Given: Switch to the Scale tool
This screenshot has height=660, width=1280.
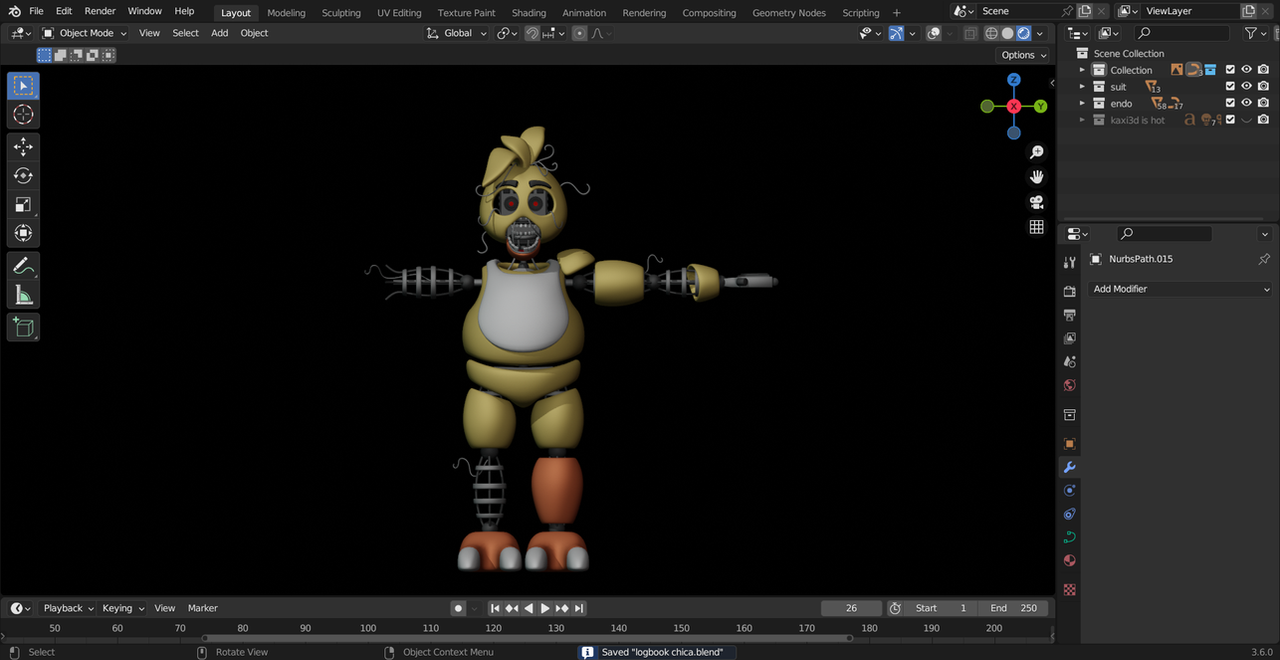Looking at the screenshot, I should pyautogui.click(x=23, y=205).
